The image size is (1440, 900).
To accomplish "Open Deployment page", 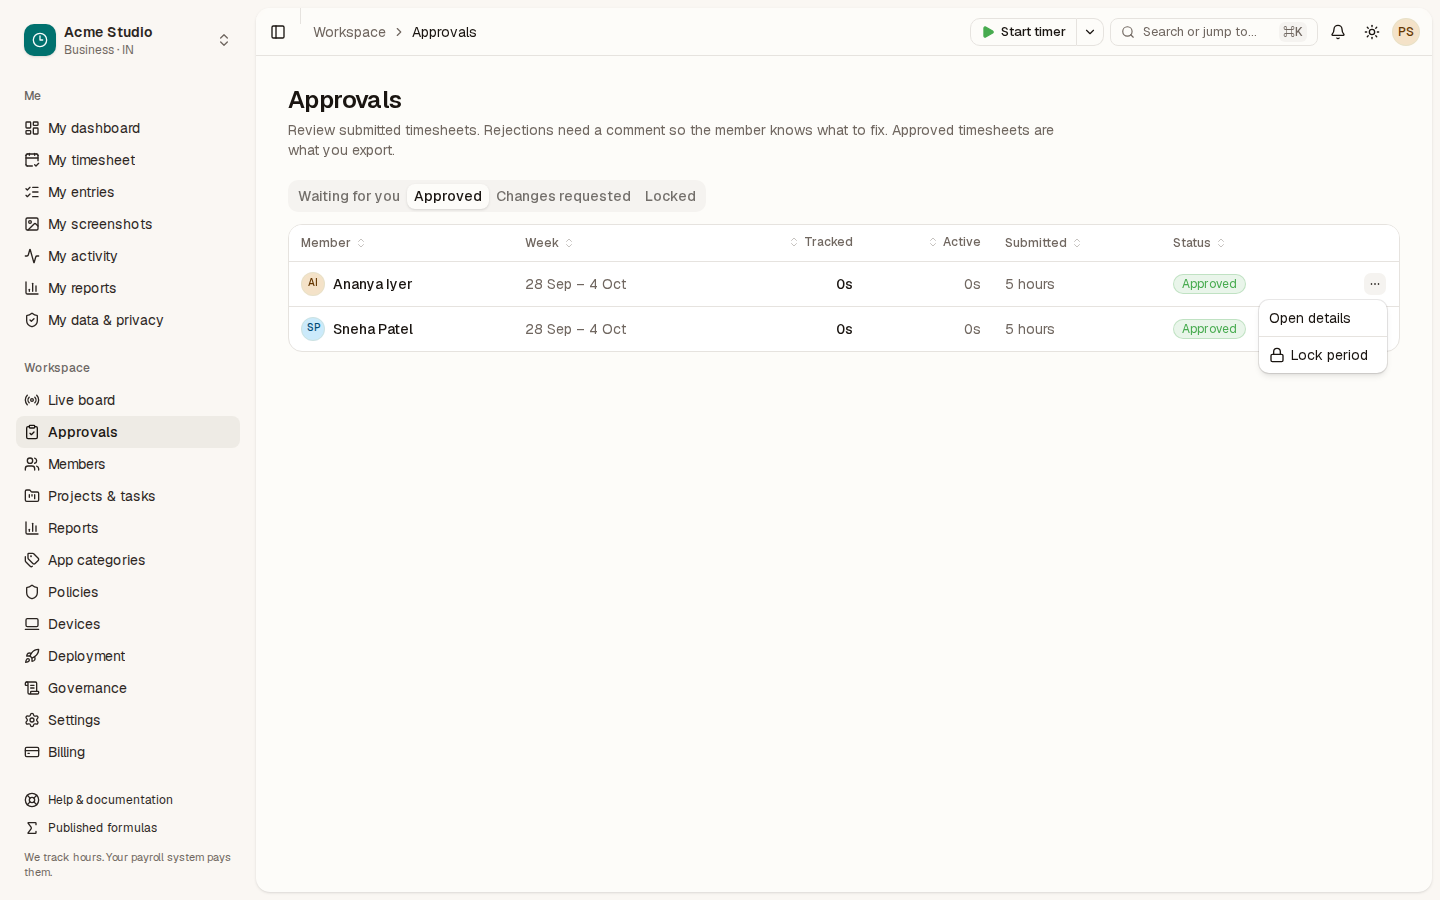I will (x=128, y=656).
